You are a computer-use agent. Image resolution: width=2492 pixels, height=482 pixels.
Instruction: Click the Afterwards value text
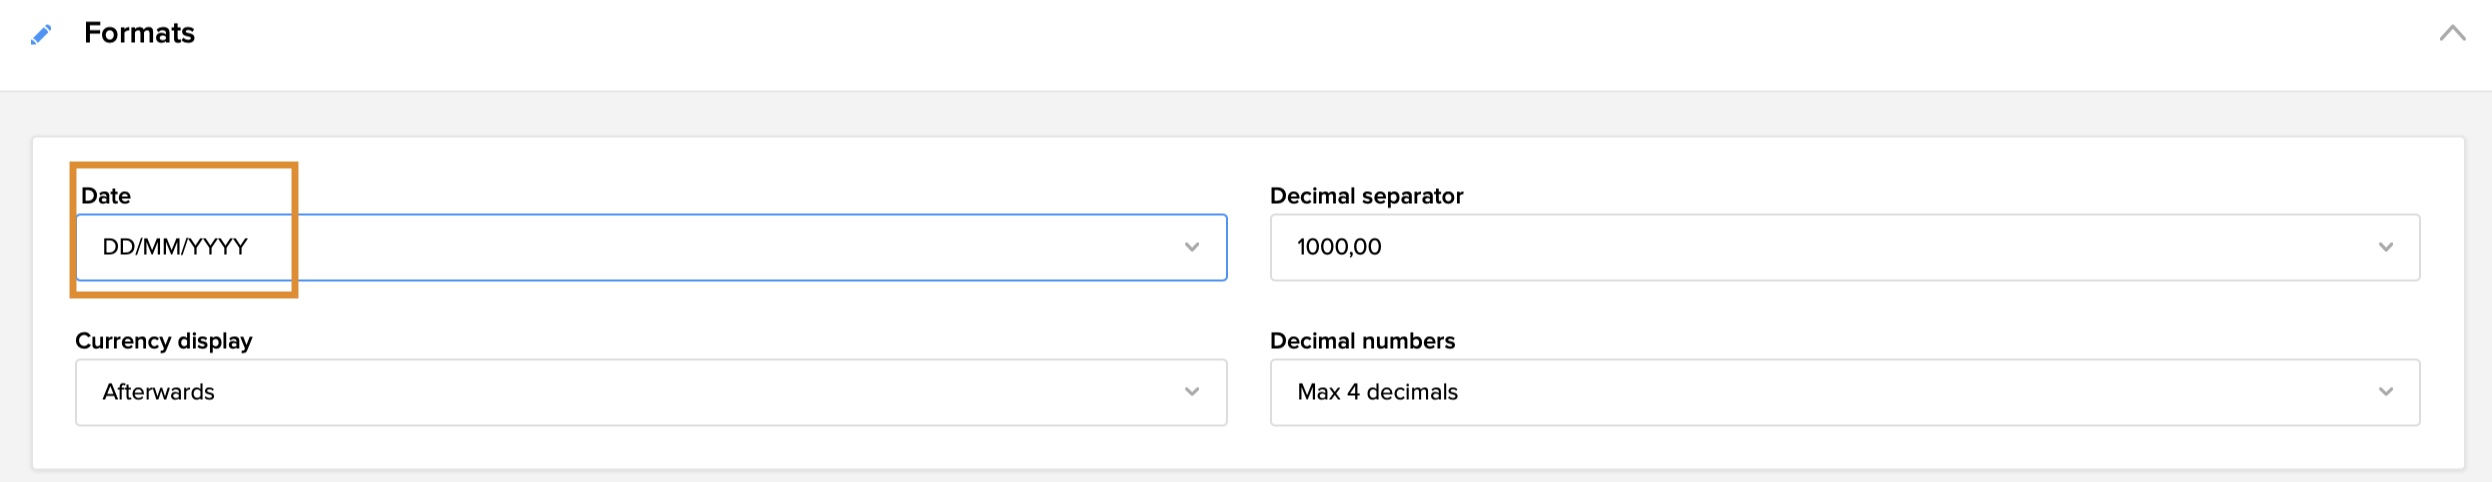point(158,392)
